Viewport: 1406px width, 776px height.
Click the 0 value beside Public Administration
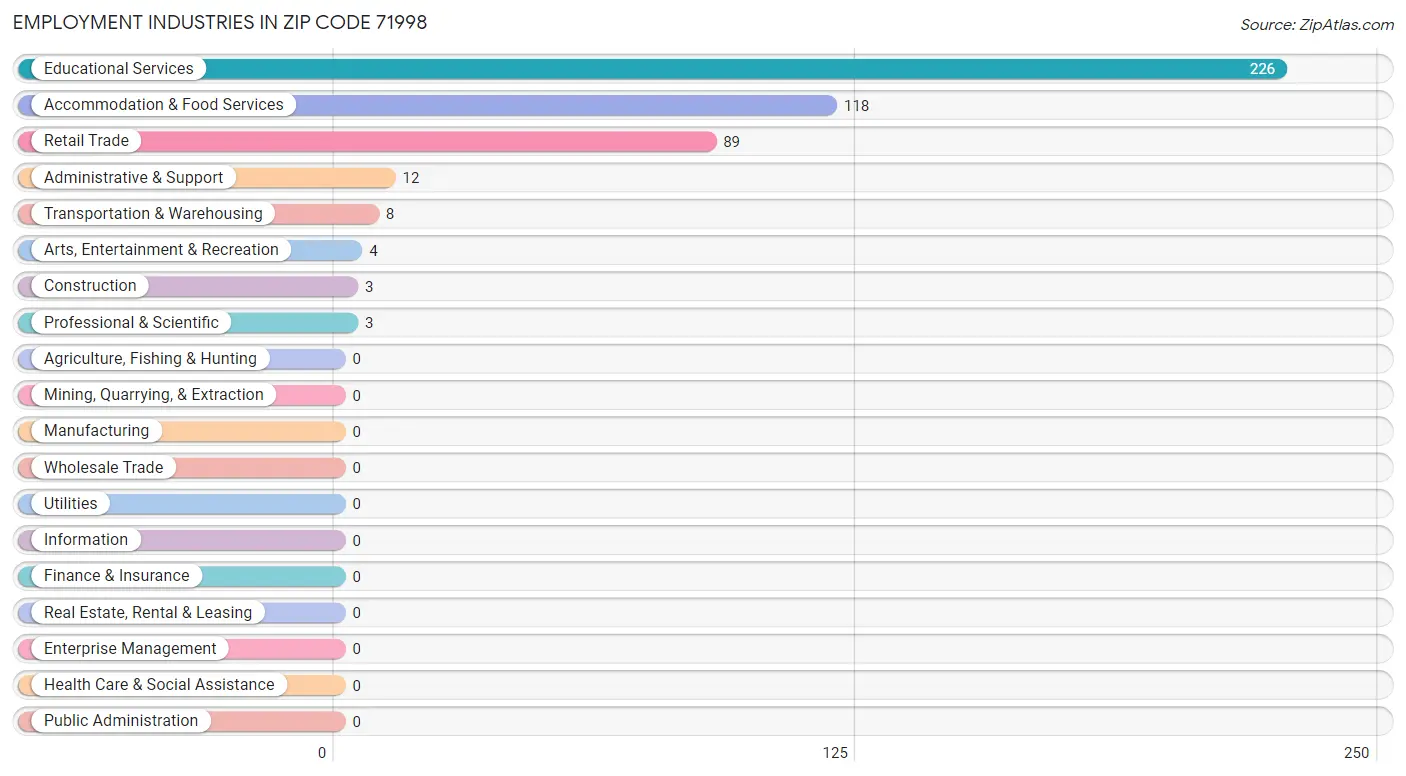coord(356,722)
